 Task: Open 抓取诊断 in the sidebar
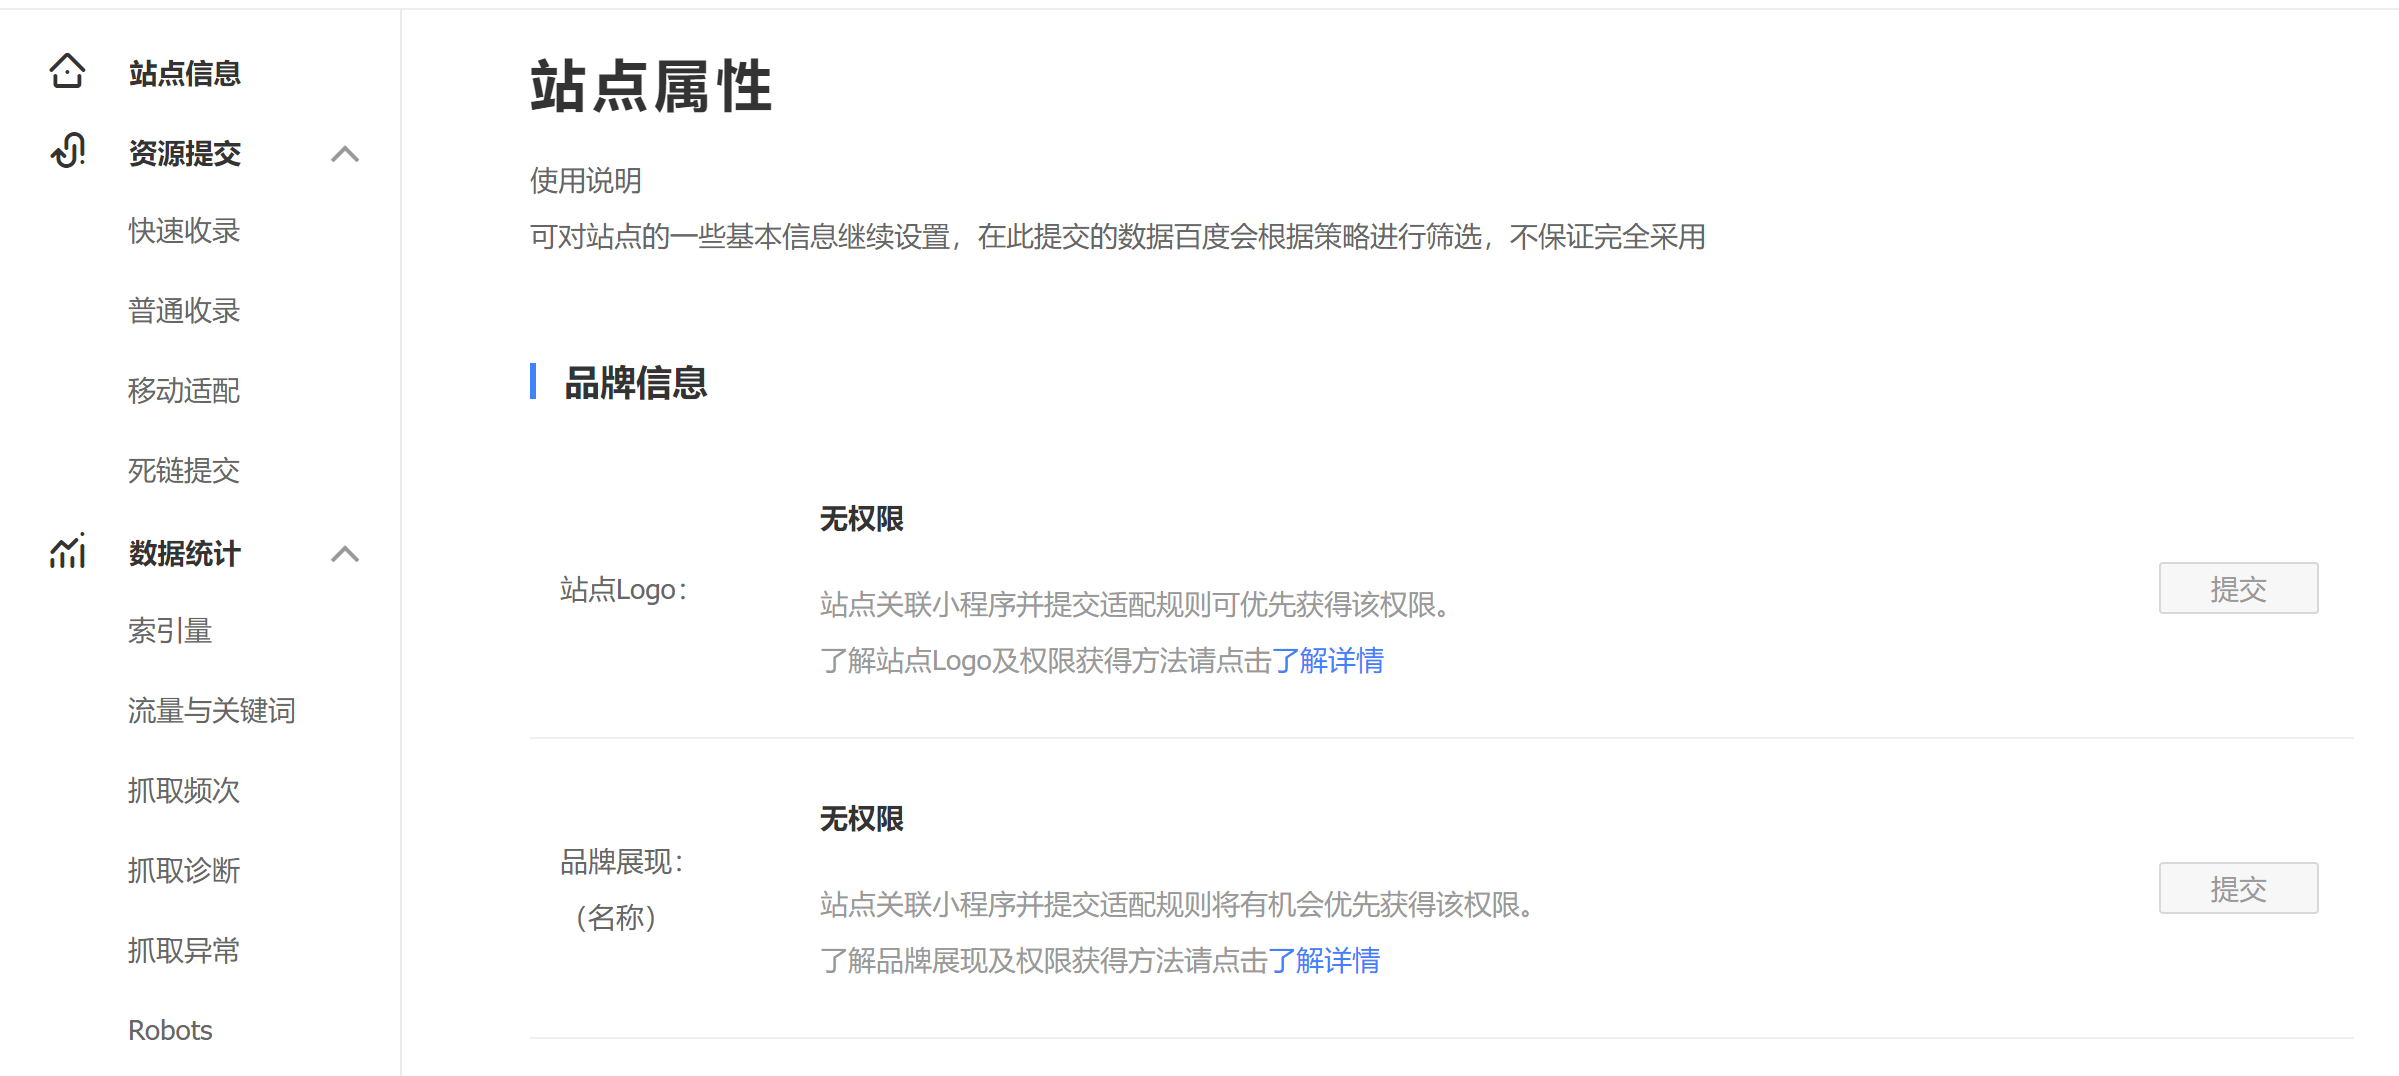[x=184, y=871]
